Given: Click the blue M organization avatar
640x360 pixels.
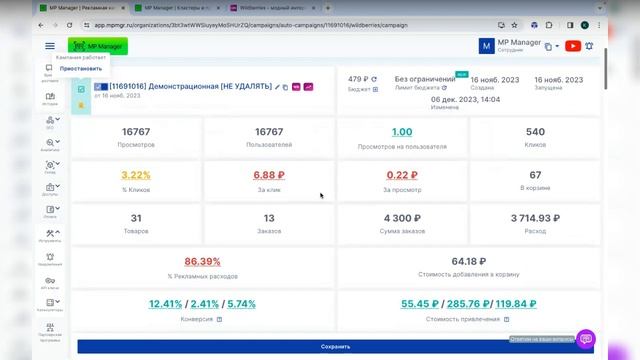Looking at the screenshot, I should pyautogui.click(x=487, y=46).
